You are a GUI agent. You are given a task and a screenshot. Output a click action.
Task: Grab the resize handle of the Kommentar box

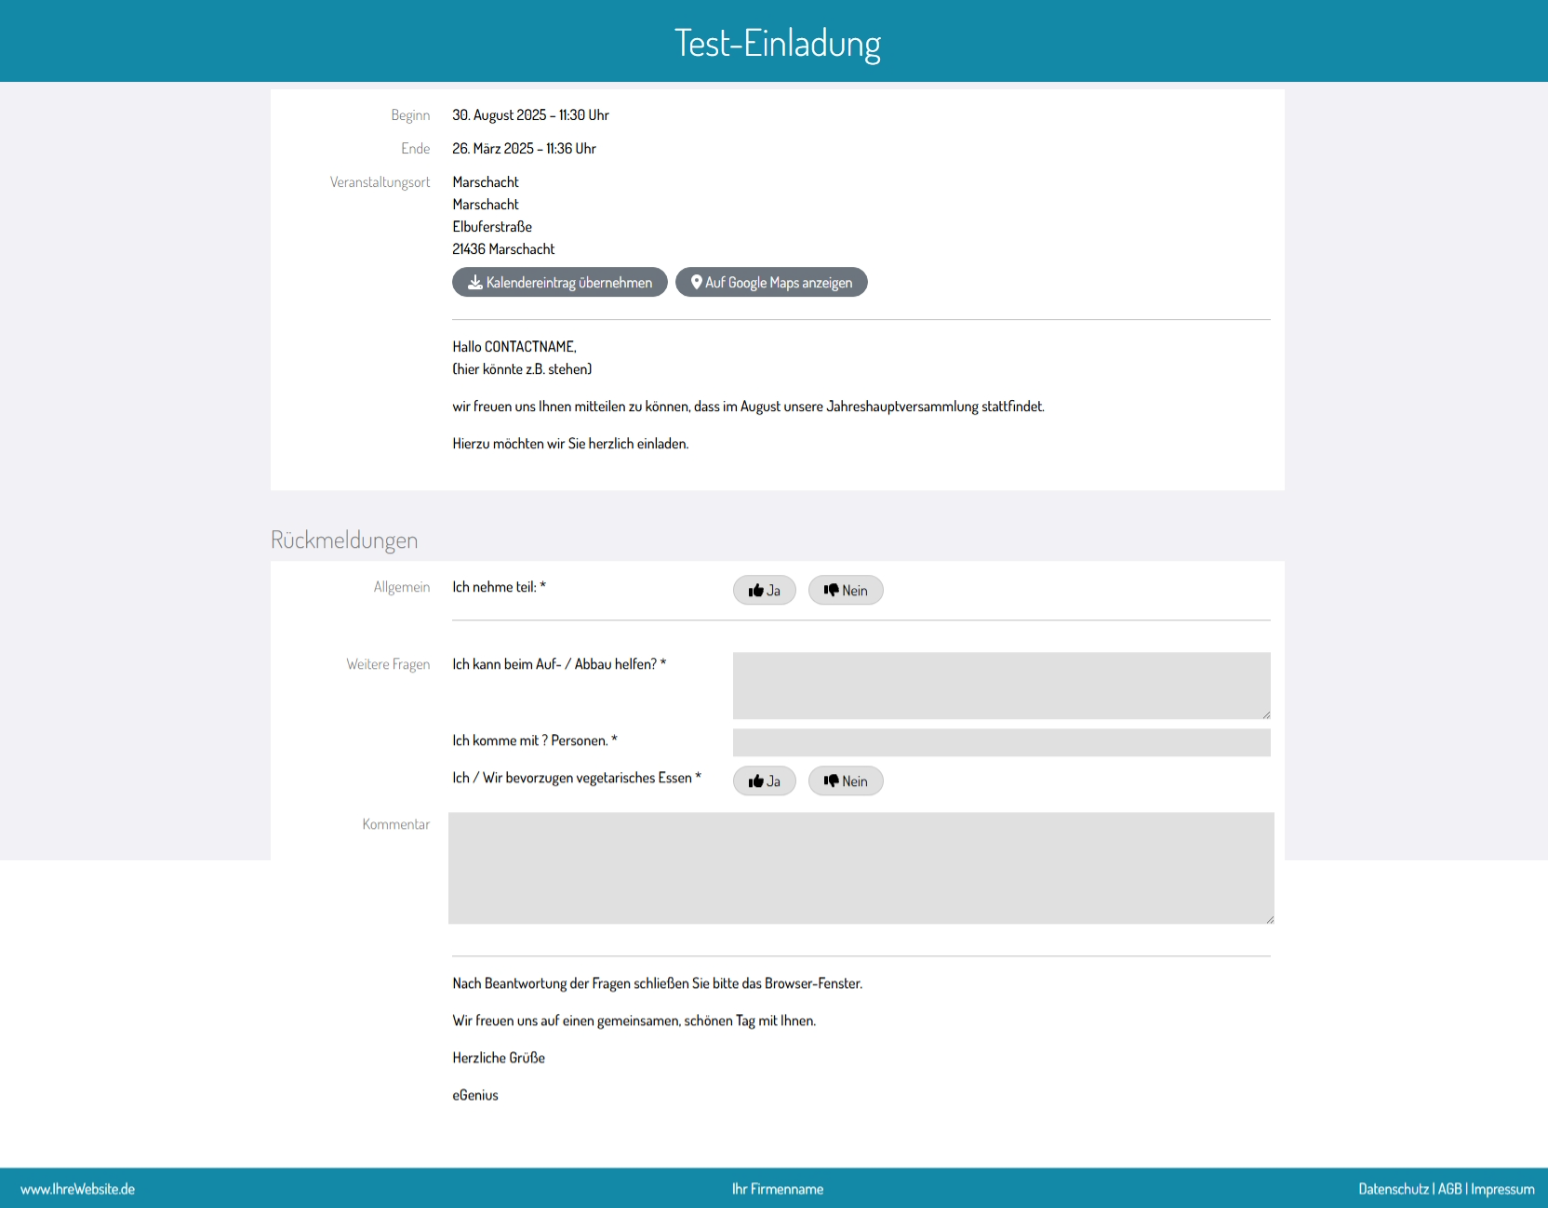(1269, 919)
